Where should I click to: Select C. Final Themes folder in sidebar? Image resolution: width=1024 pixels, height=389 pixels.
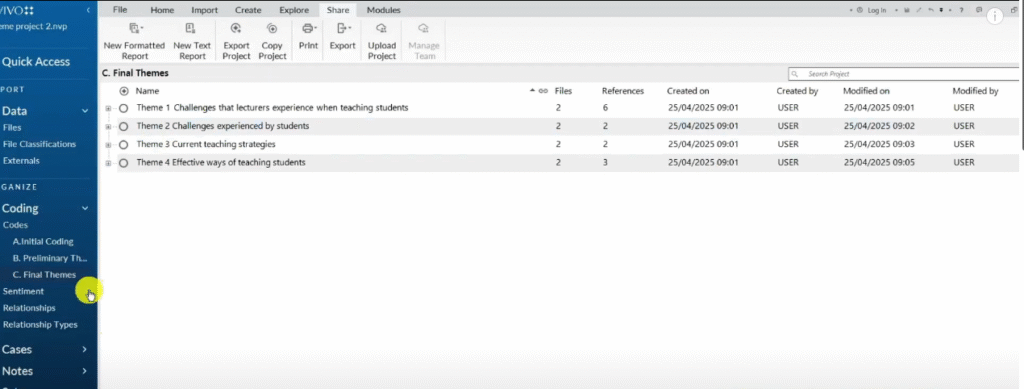44,275
